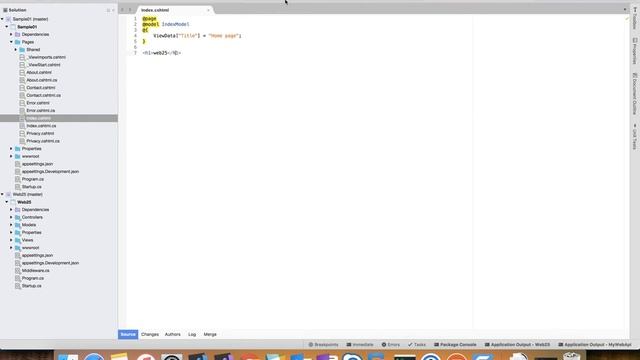Expand Properties folder under Sample01

(x=11, y=149)
